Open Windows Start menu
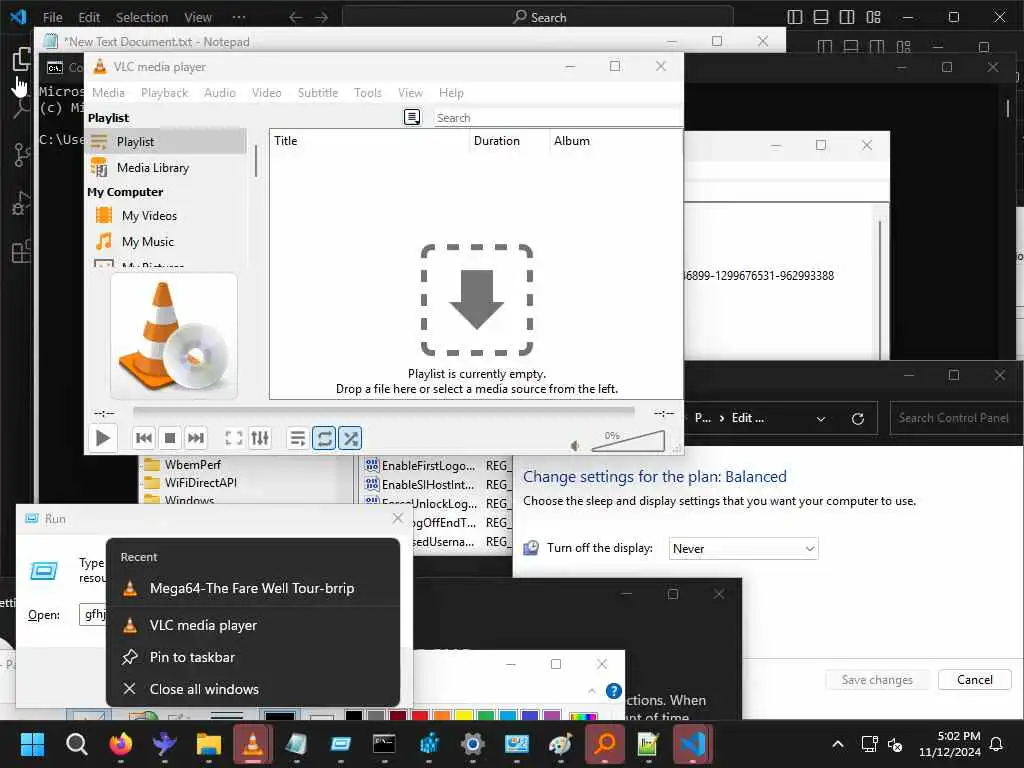Image resolution: width=1024 pixels, height=768 pixels. 32,744
